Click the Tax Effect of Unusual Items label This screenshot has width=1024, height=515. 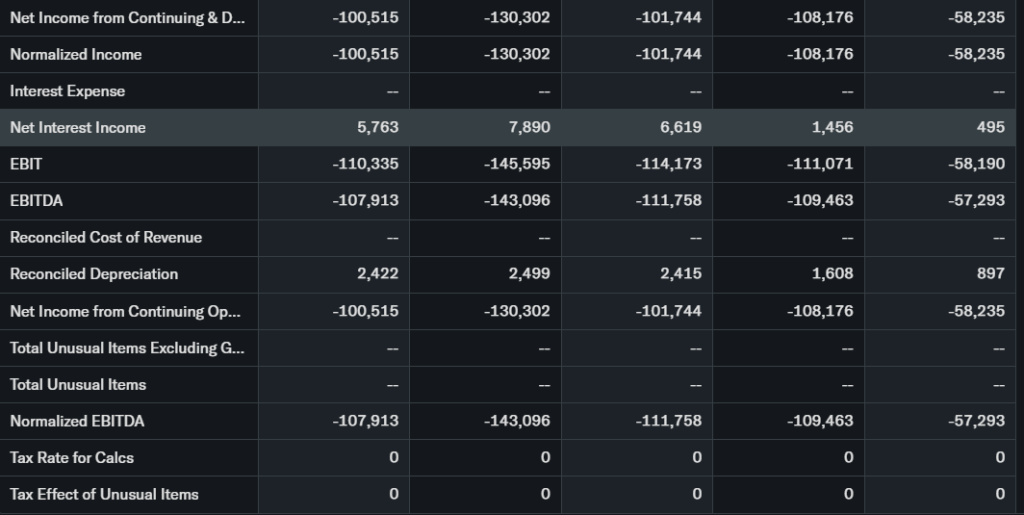[x=104, y=494]
